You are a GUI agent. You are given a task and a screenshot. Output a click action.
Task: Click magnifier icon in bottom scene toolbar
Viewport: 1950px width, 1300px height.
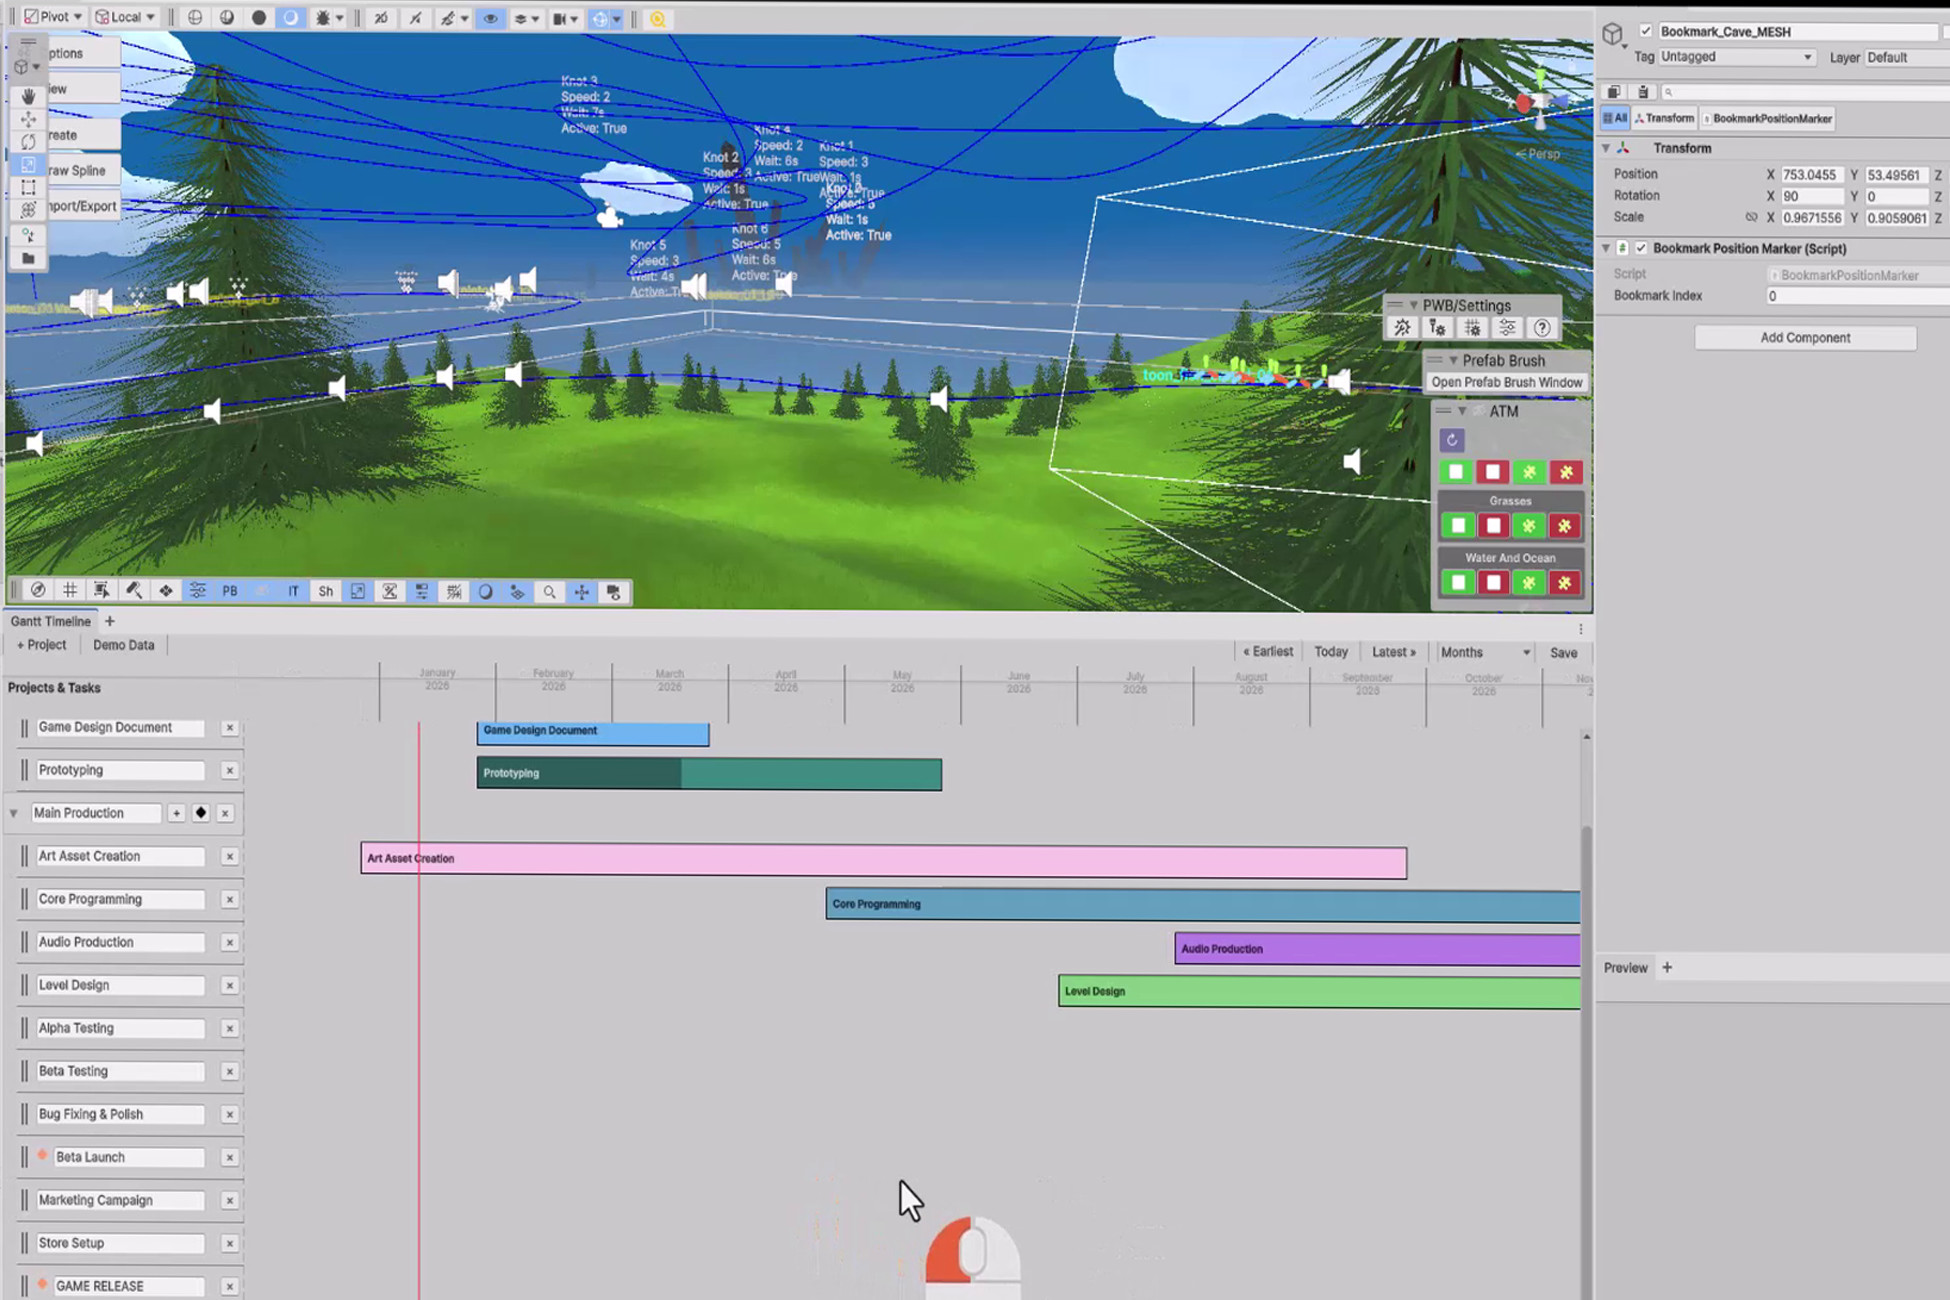point(549,591)
